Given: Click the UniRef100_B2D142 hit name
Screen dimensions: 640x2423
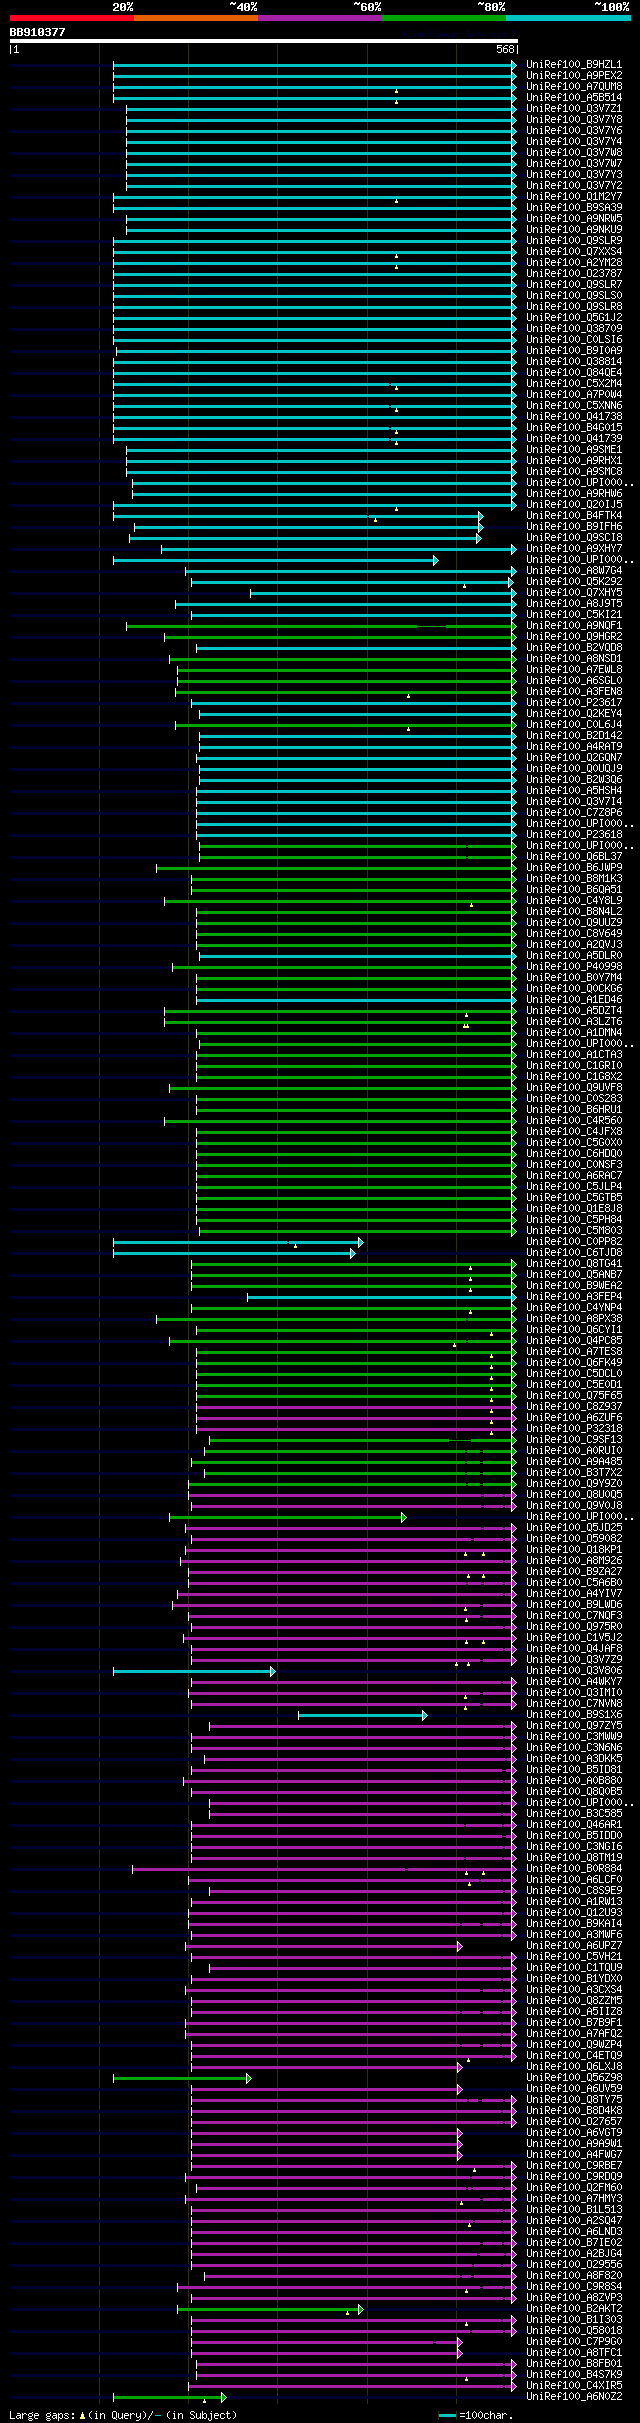Looking at the screenshot, I should tap(574, 735).
